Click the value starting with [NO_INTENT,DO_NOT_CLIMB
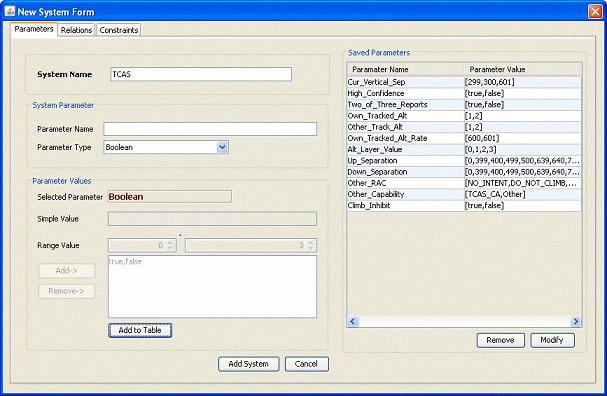The image size is (607, 396). [522, 183]
